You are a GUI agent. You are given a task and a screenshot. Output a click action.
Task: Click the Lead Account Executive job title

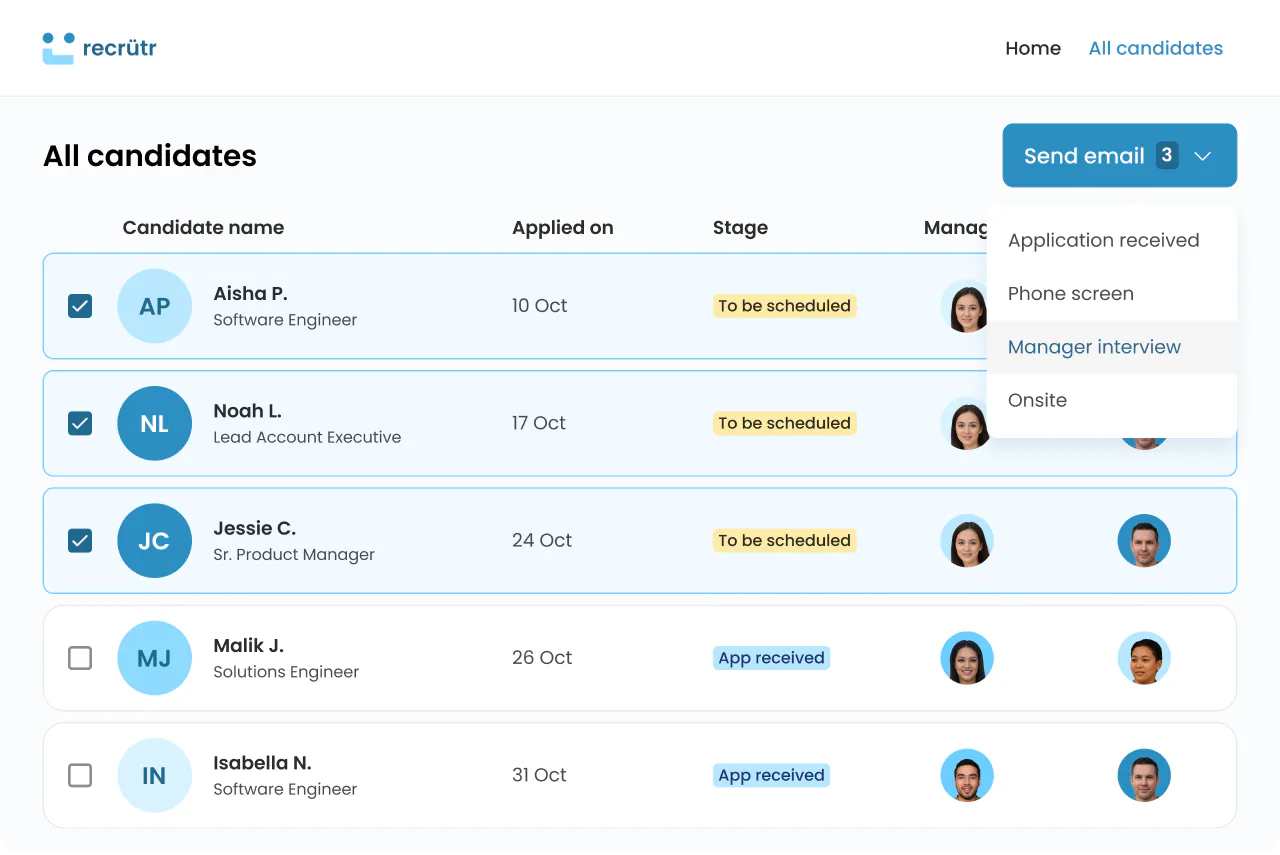pos(307,438)
